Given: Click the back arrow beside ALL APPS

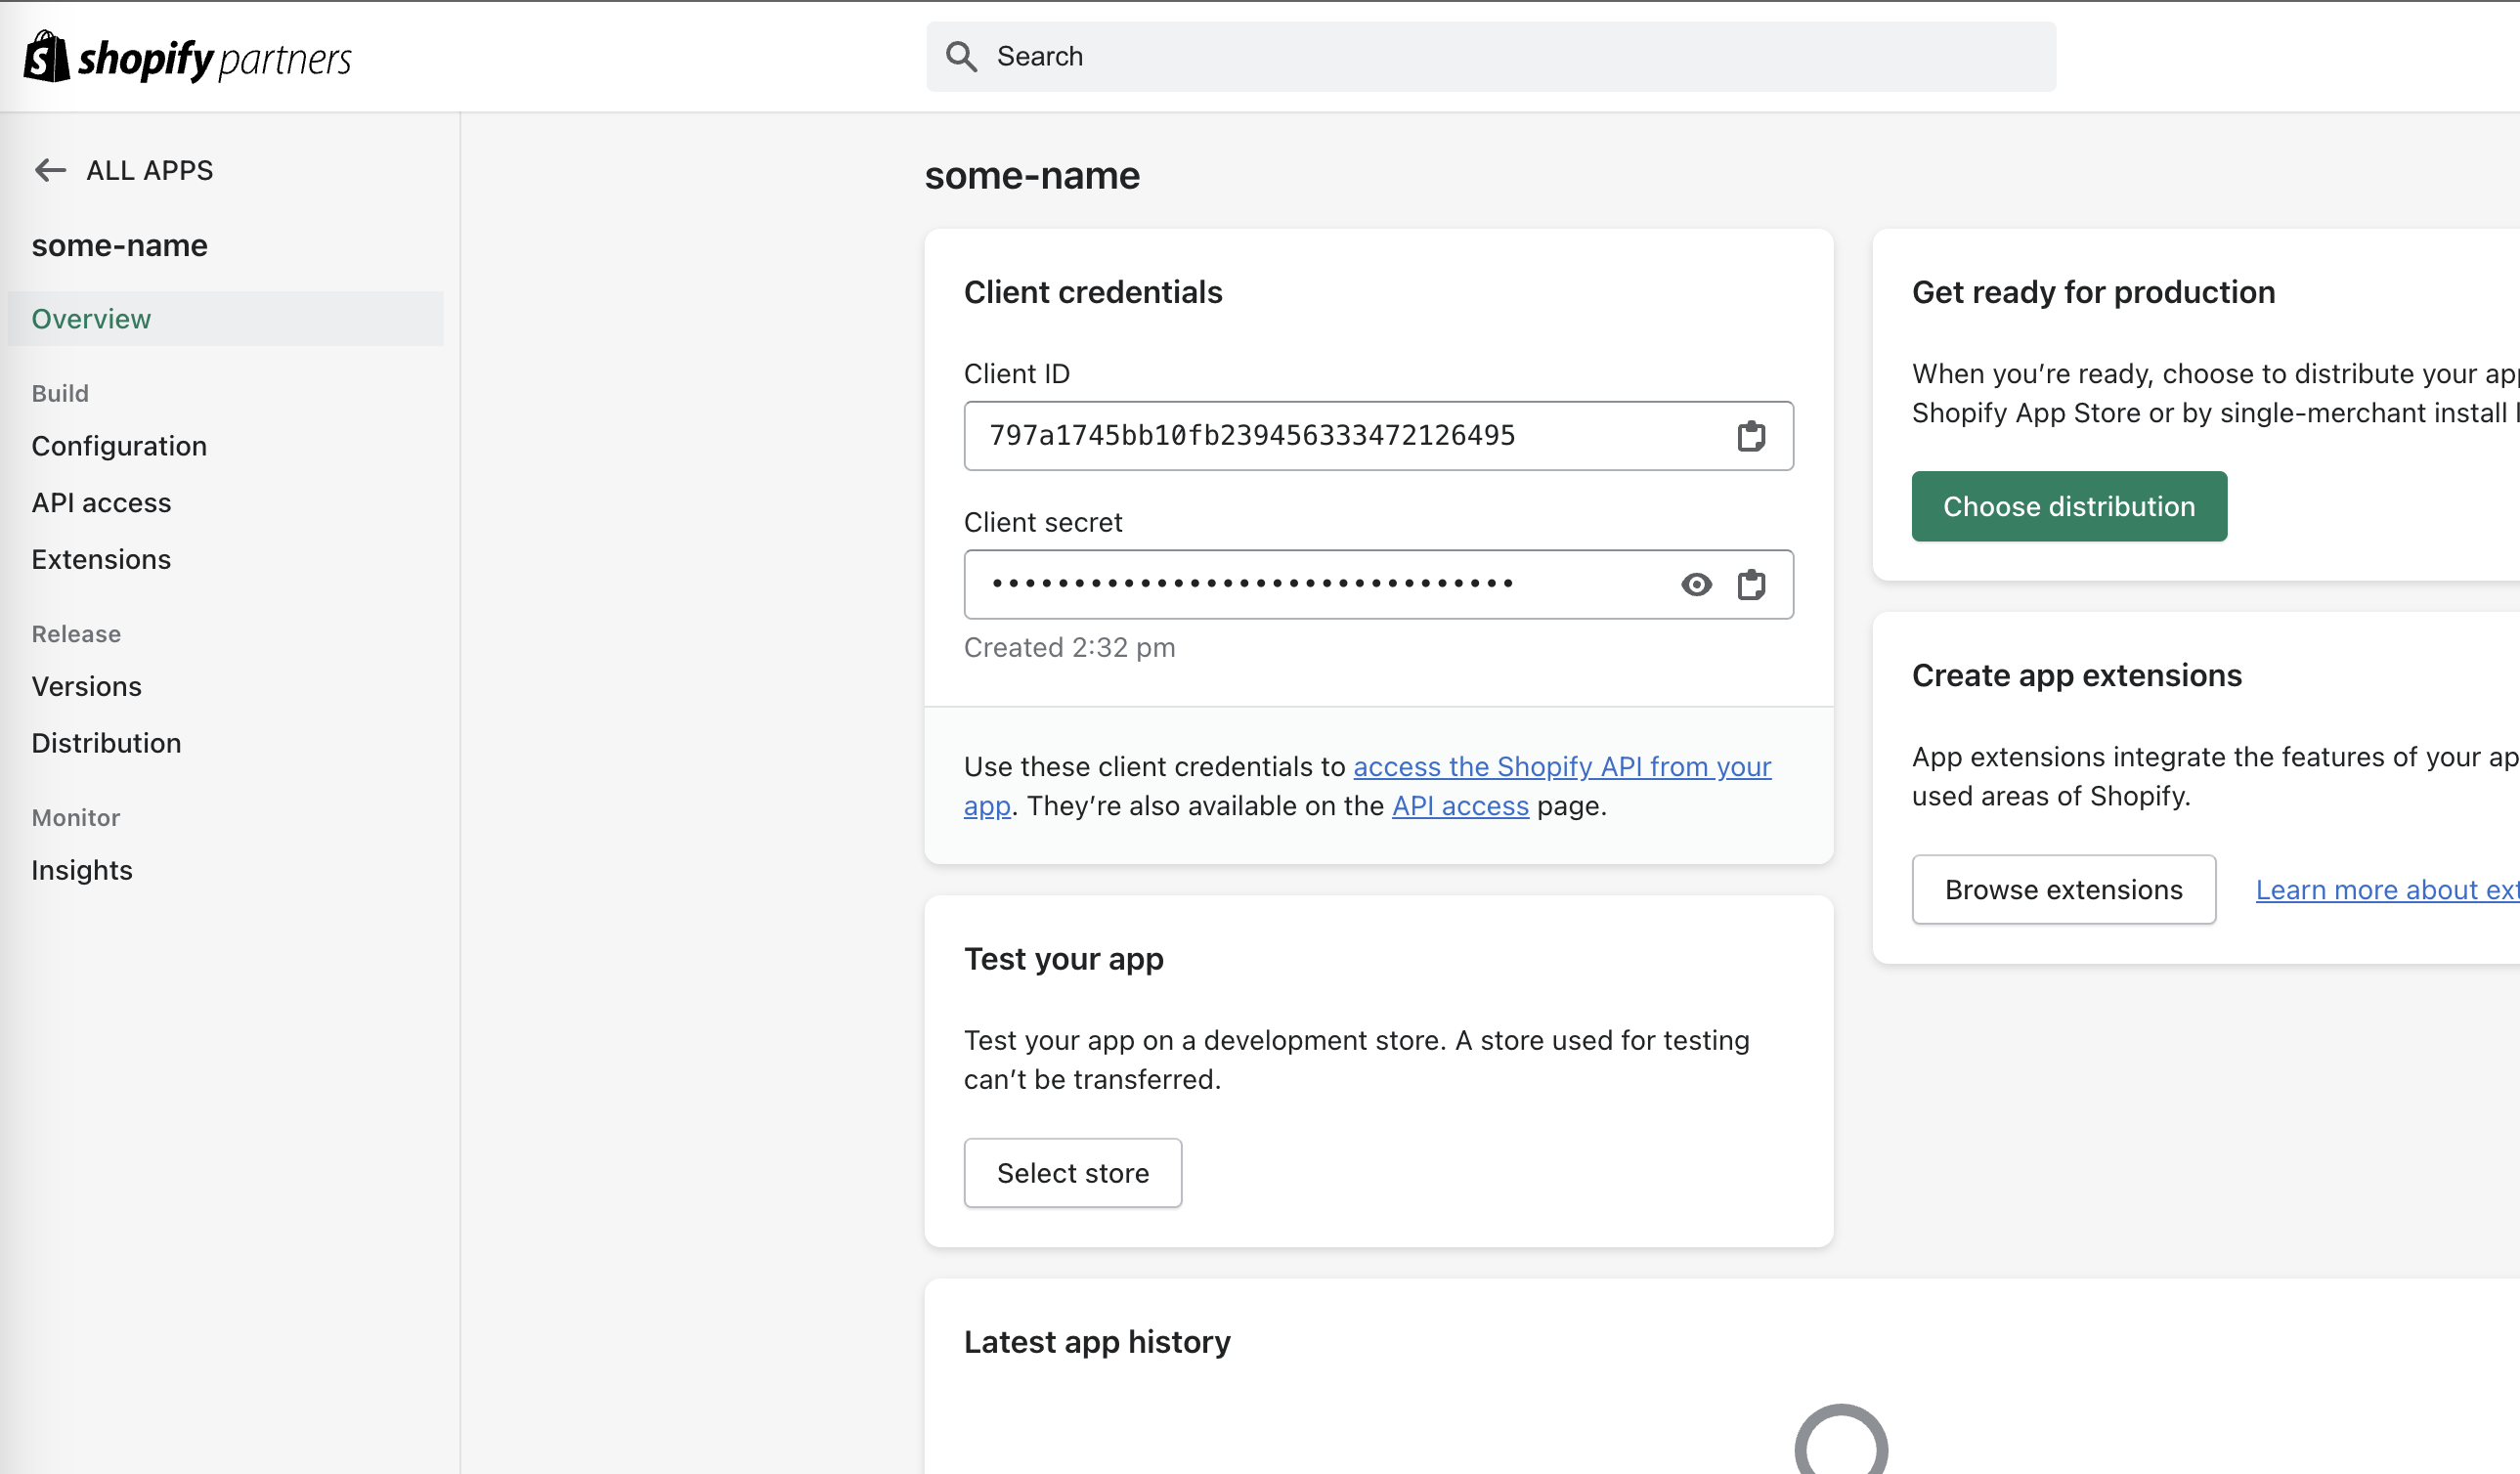Looking at the screenshot, I should 50,170.
